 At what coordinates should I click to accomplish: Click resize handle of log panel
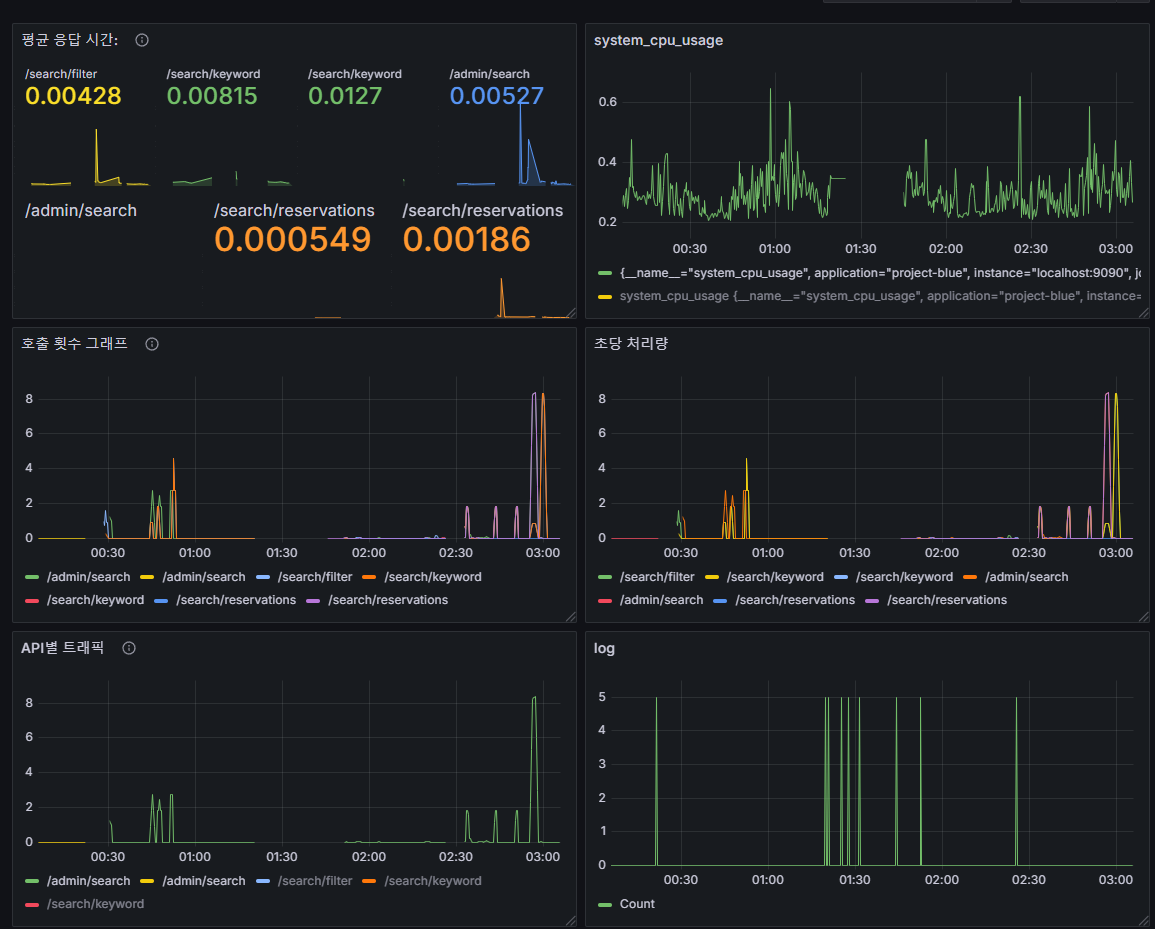click(x=1144, y=921)
